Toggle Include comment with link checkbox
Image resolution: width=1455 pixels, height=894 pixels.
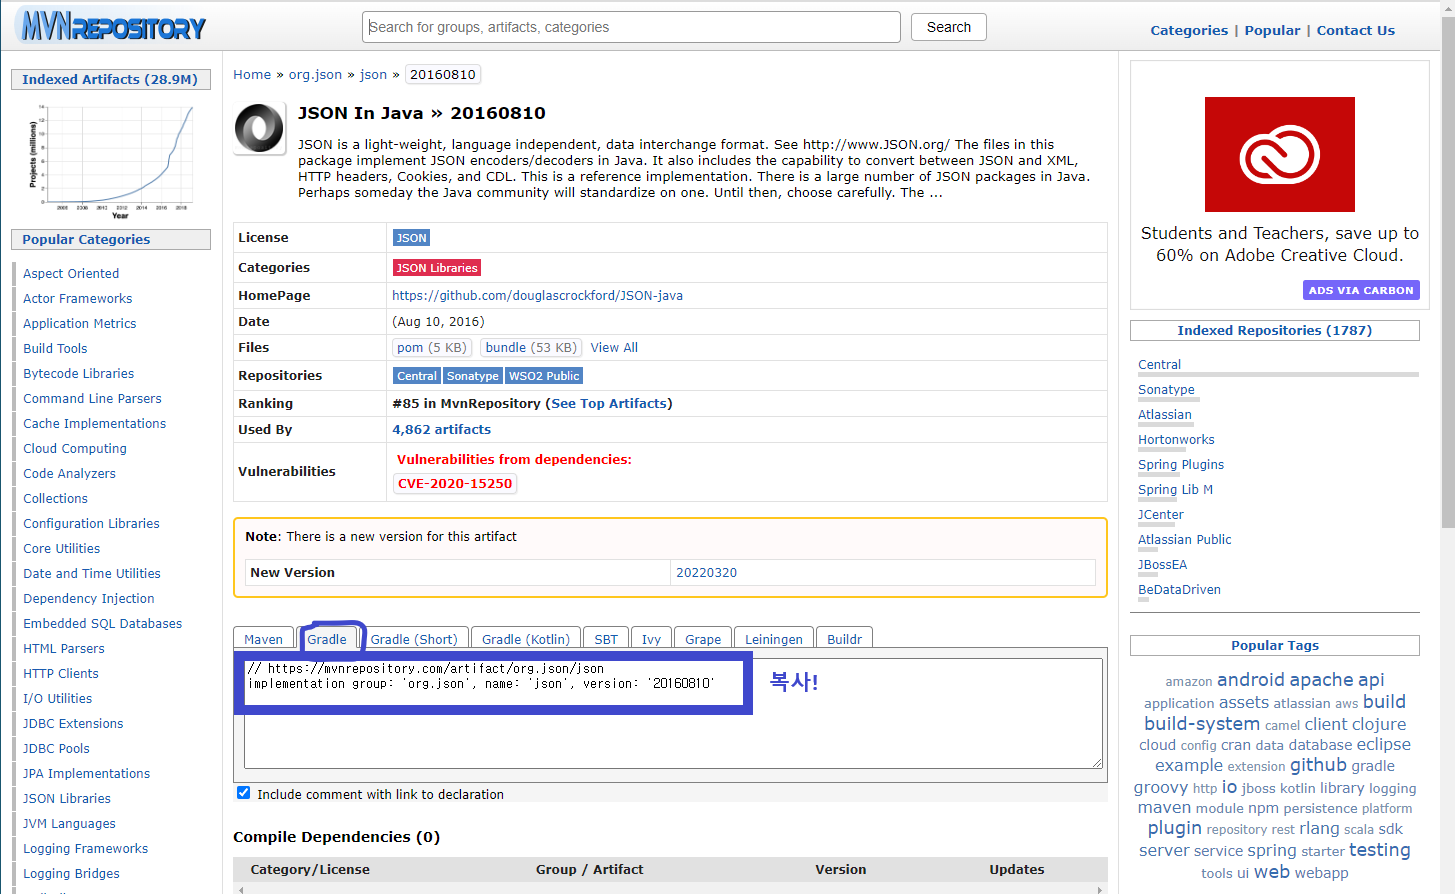click(243, 793)
